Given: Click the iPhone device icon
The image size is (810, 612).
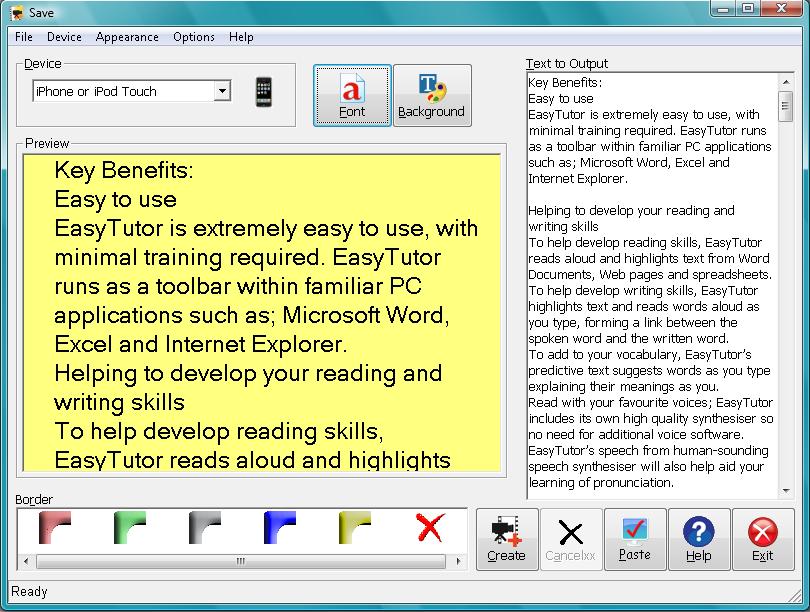Looking at the screenshot, I should point(263,92).
